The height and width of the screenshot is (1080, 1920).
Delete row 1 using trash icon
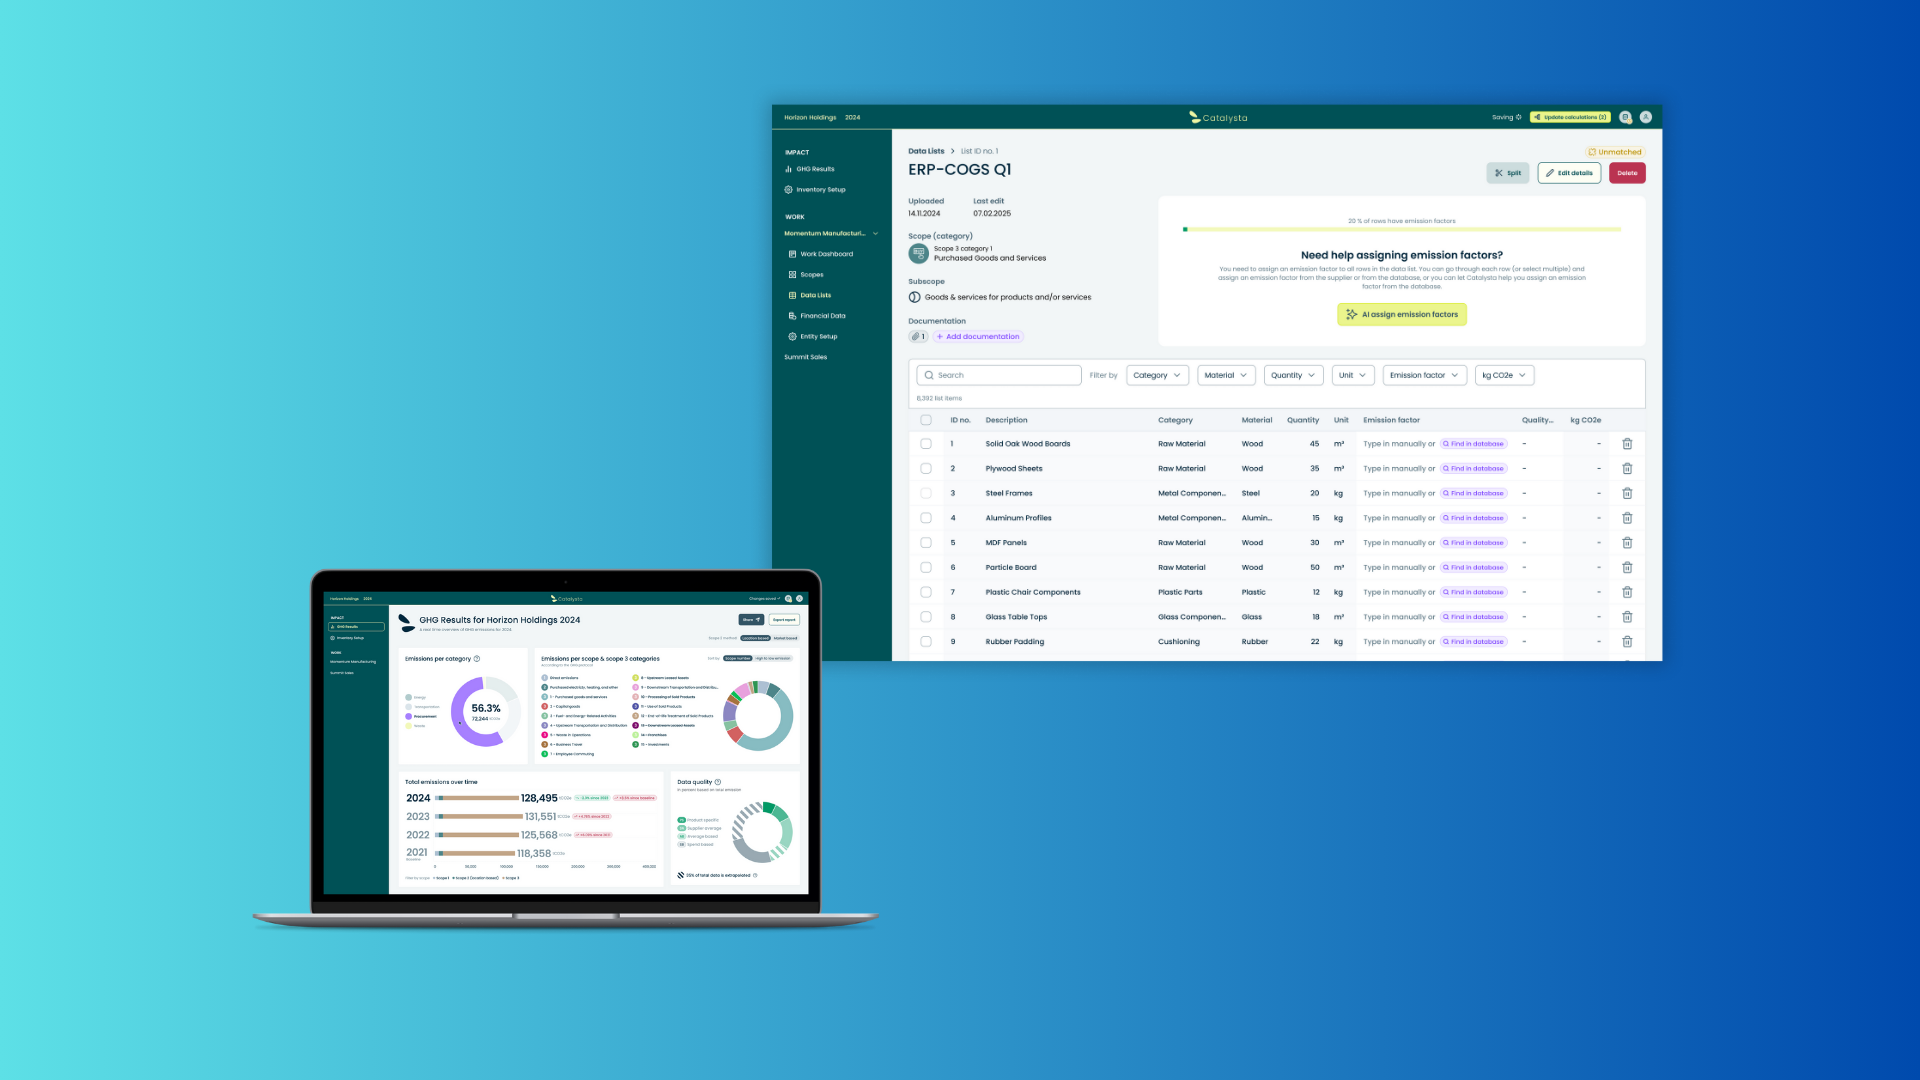point(1627,444)
